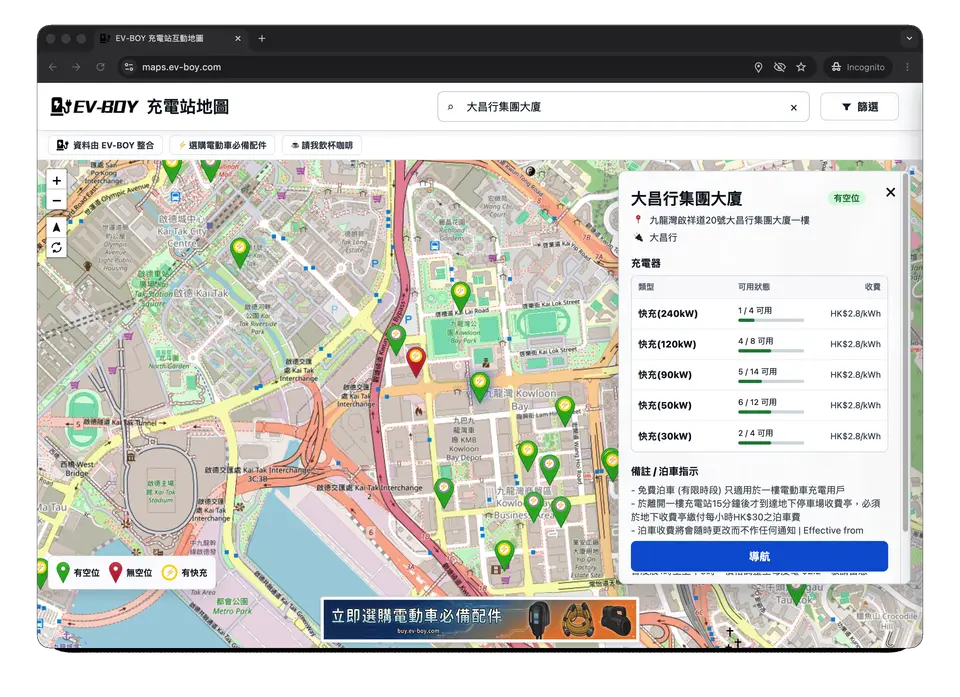
Task: Click the address line 九龍灣啟祥道20號
Action: click(x=730, y=220)
